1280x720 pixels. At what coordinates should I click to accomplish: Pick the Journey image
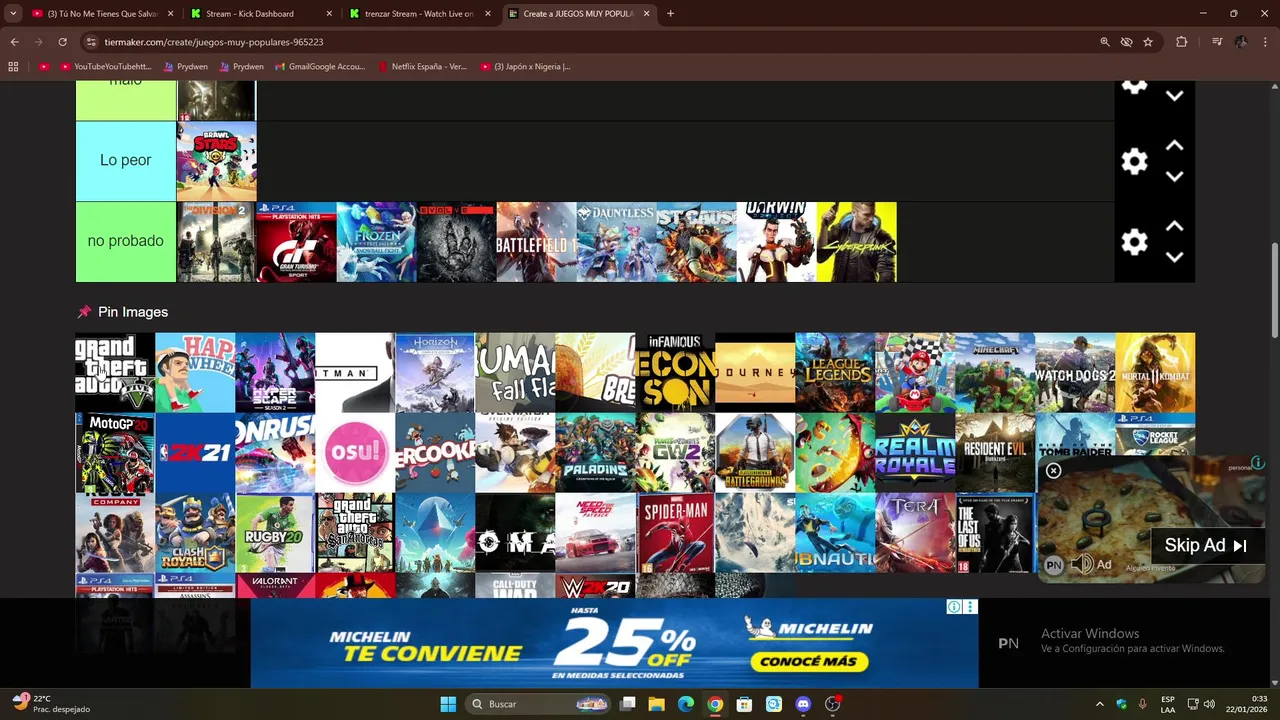pyautogui.click(x=755, y=373)
